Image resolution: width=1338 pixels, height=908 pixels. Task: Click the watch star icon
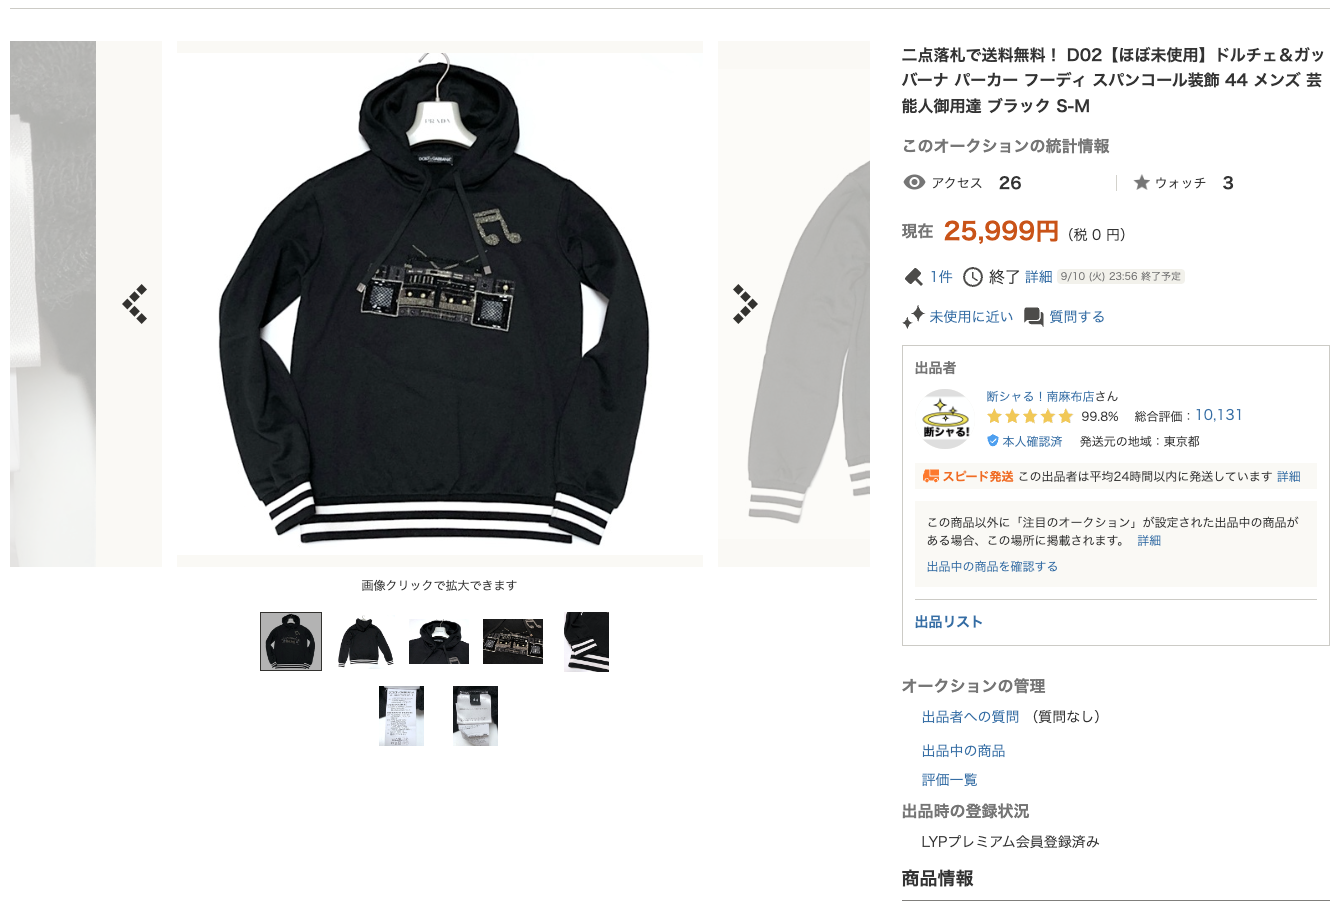1141,182
